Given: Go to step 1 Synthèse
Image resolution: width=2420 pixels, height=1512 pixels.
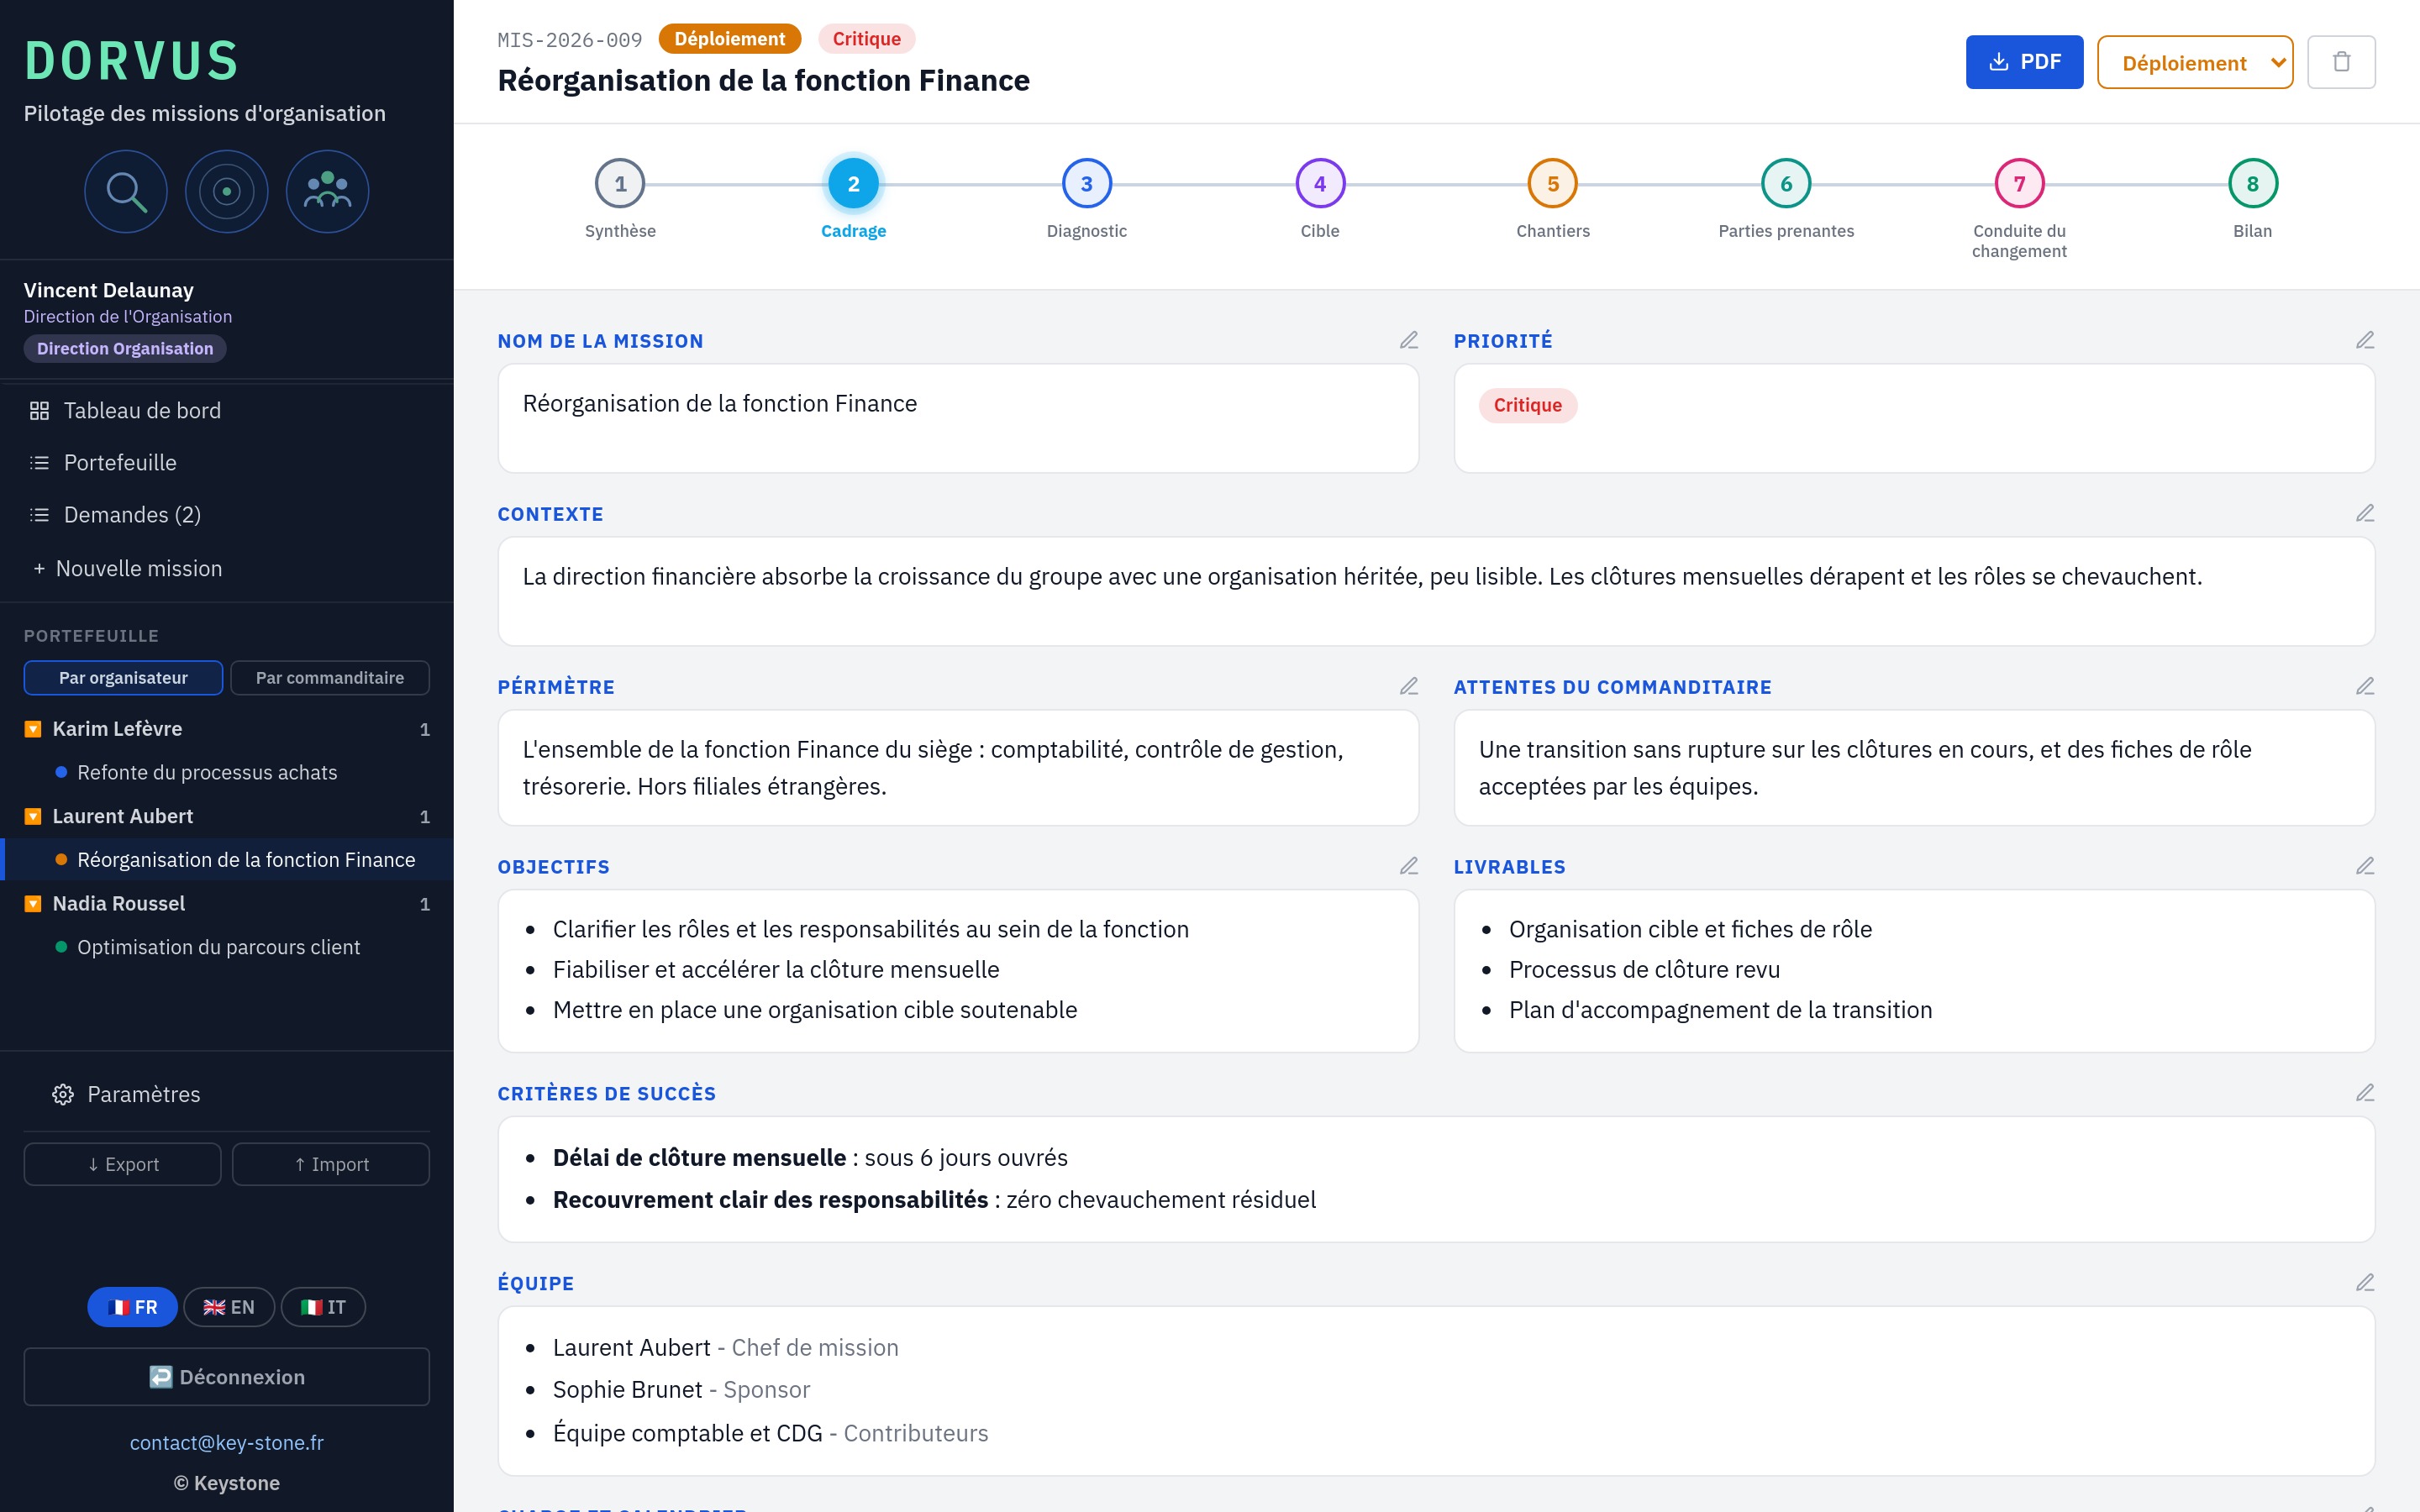Looking at the screenshot, I should pyautogui.click(x=620, y=184).
